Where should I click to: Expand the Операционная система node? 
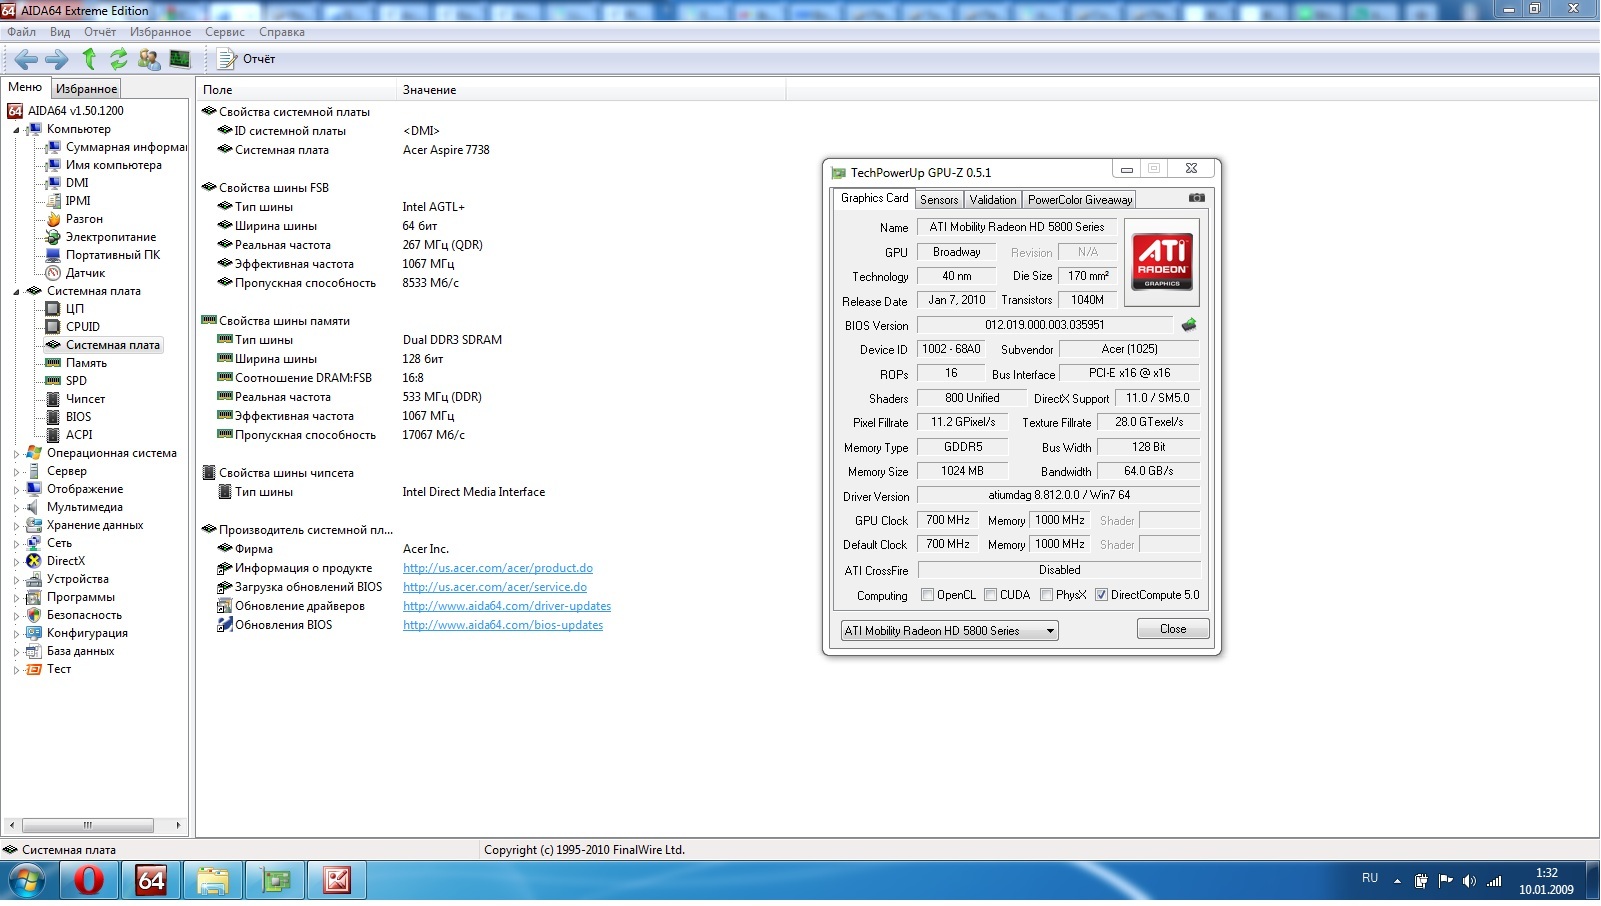16,454
